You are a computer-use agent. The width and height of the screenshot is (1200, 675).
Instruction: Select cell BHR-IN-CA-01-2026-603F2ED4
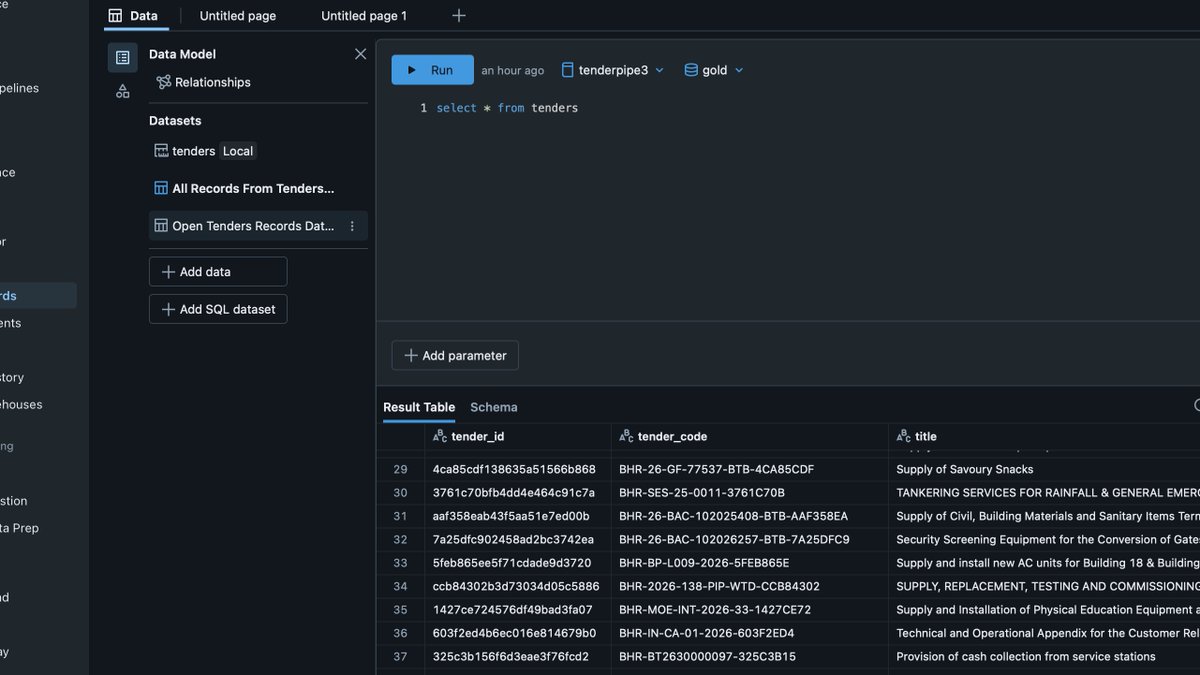click(x=749, y=633)
